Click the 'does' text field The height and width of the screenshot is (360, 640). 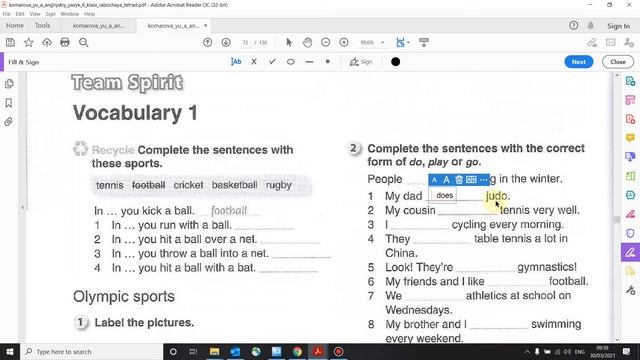click(444, 196)
